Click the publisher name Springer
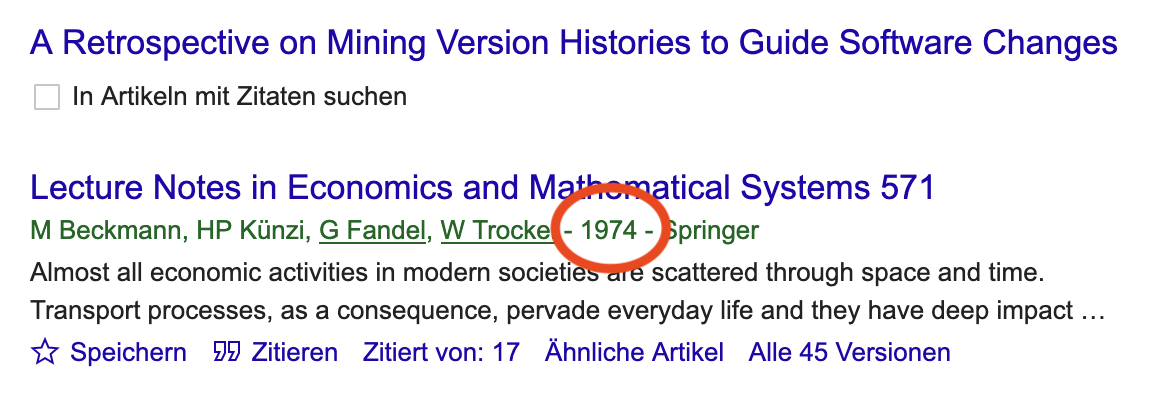The image size is (1164, 418). [x=713, y=231]
